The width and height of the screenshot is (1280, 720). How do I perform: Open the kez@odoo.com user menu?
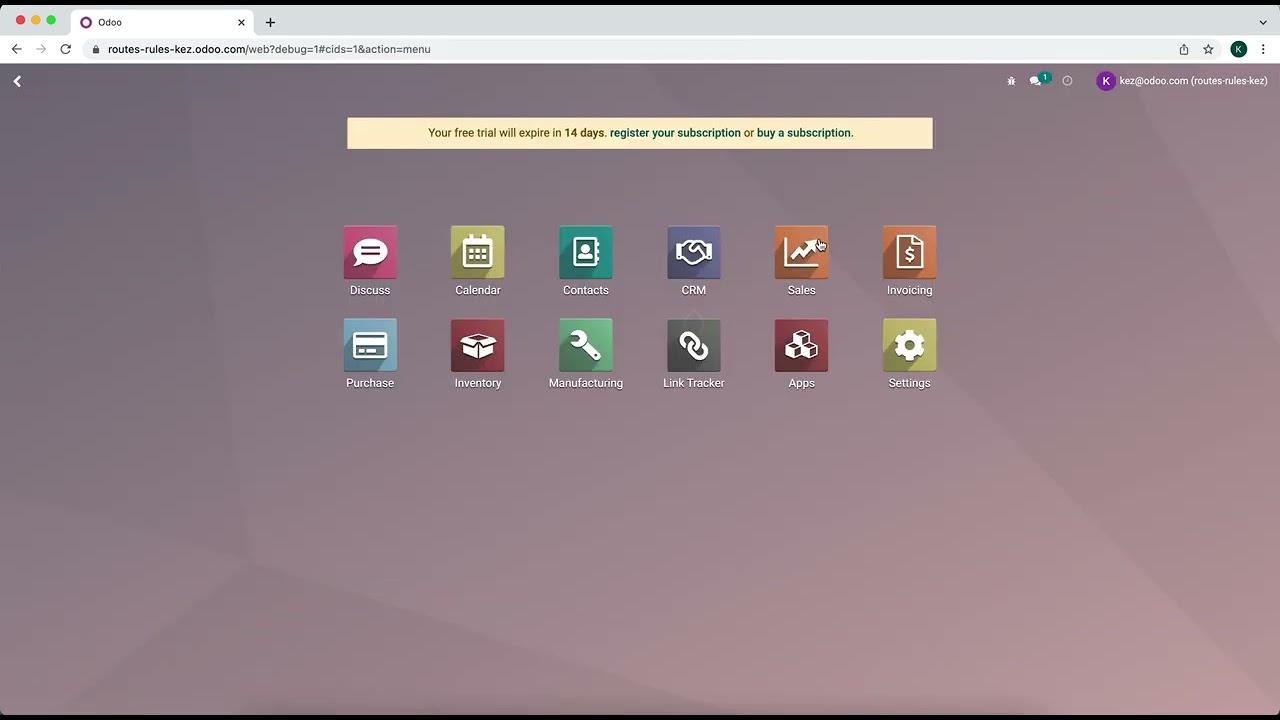(x=1182, y=81)
